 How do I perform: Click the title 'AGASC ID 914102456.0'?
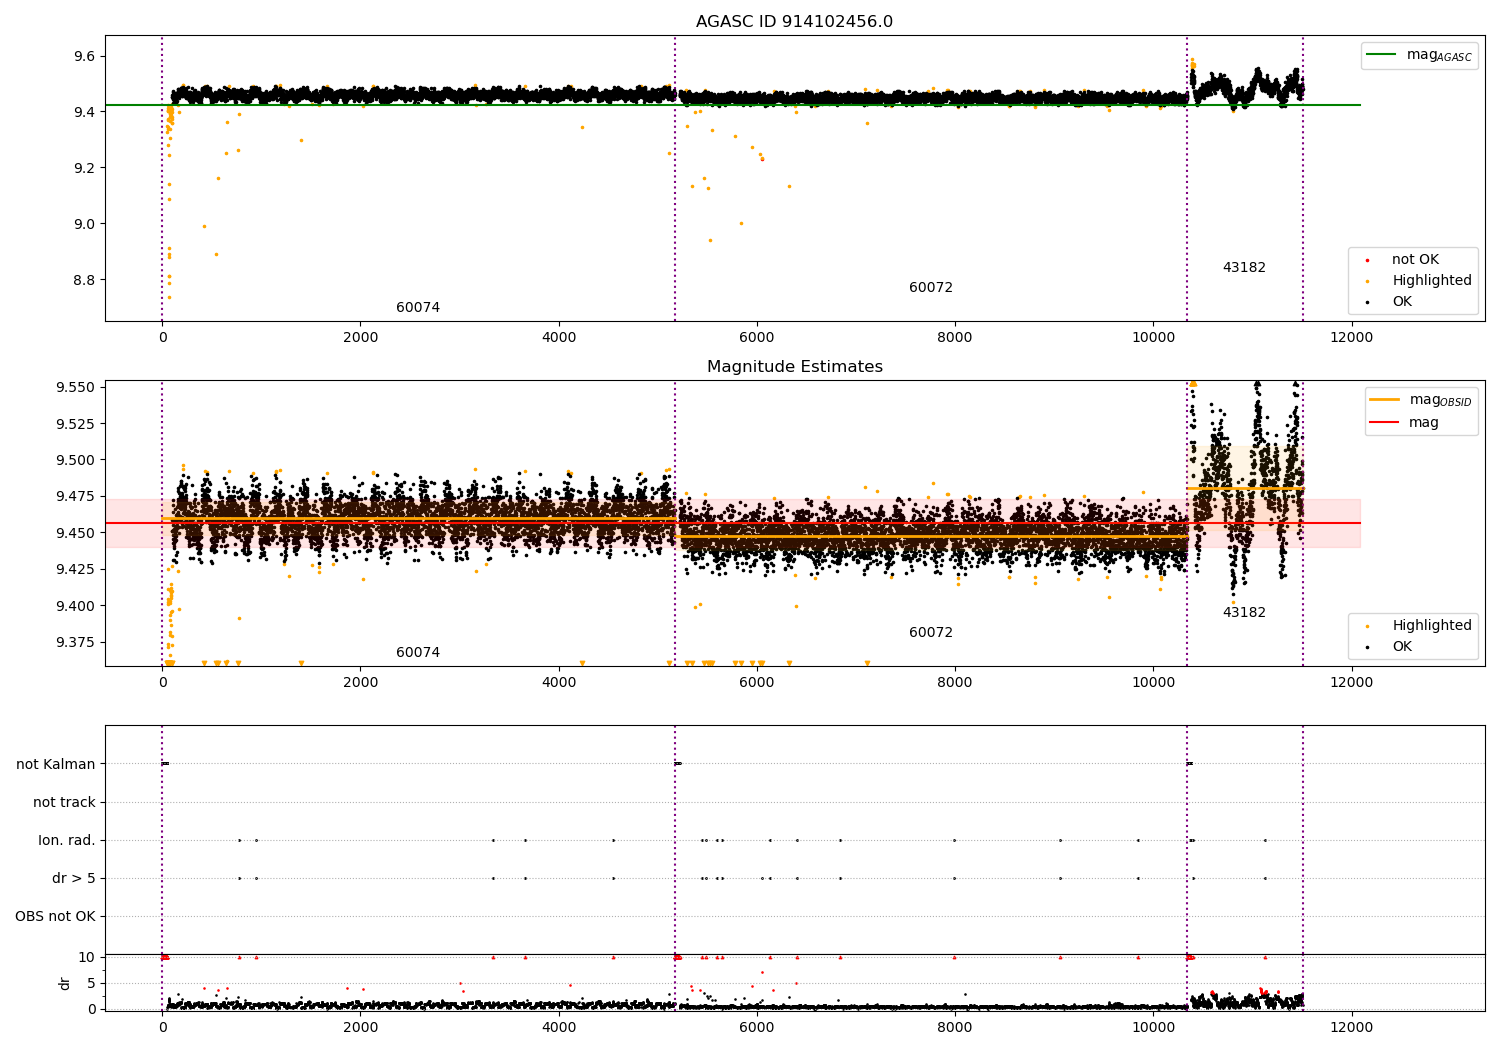794,22
